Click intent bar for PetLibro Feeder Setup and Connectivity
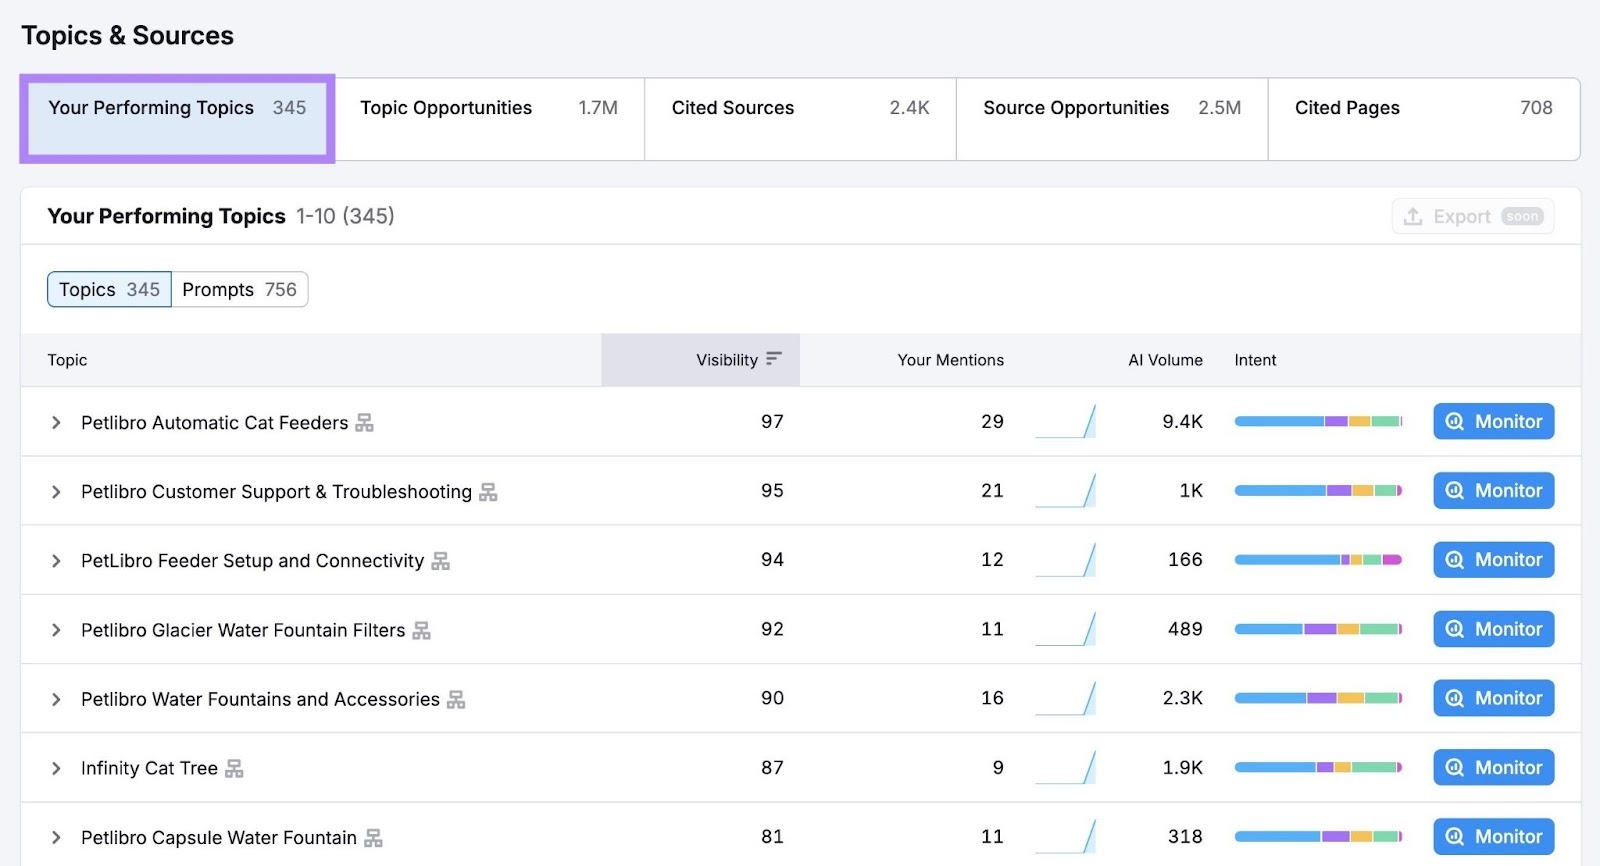1600x866 pixels. coord(1317,560)
